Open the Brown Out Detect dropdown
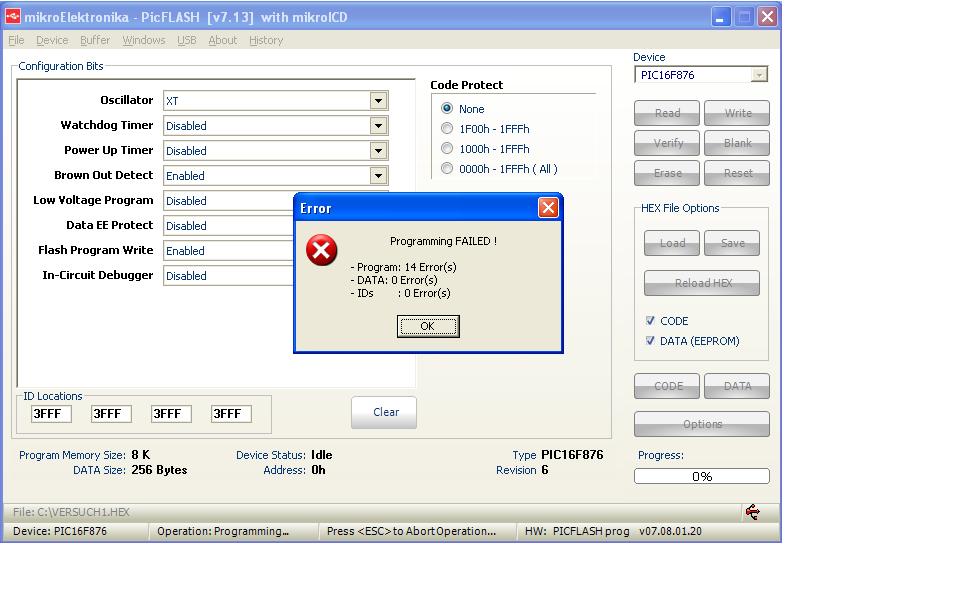Viewport: 960px width, 600px height. [378, 176]
